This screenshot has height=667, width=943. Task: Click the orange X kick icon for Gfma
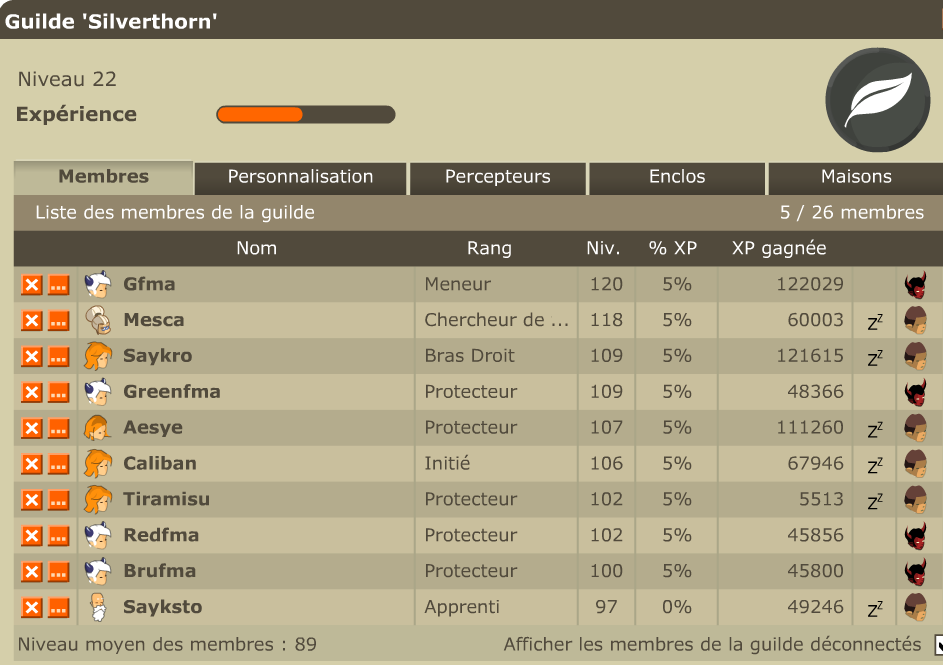pos(32,284)
